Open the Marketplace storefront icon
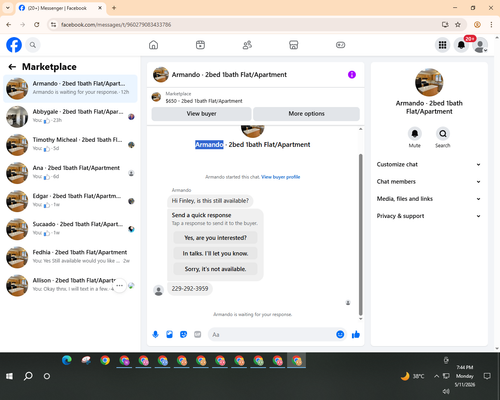 tap(294, 45)
